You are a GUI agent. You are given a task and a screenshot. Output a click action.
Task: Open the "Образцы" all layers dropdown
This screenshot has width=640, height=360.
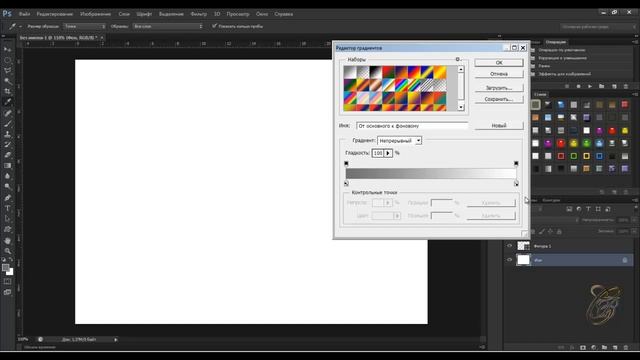[168, 26]
